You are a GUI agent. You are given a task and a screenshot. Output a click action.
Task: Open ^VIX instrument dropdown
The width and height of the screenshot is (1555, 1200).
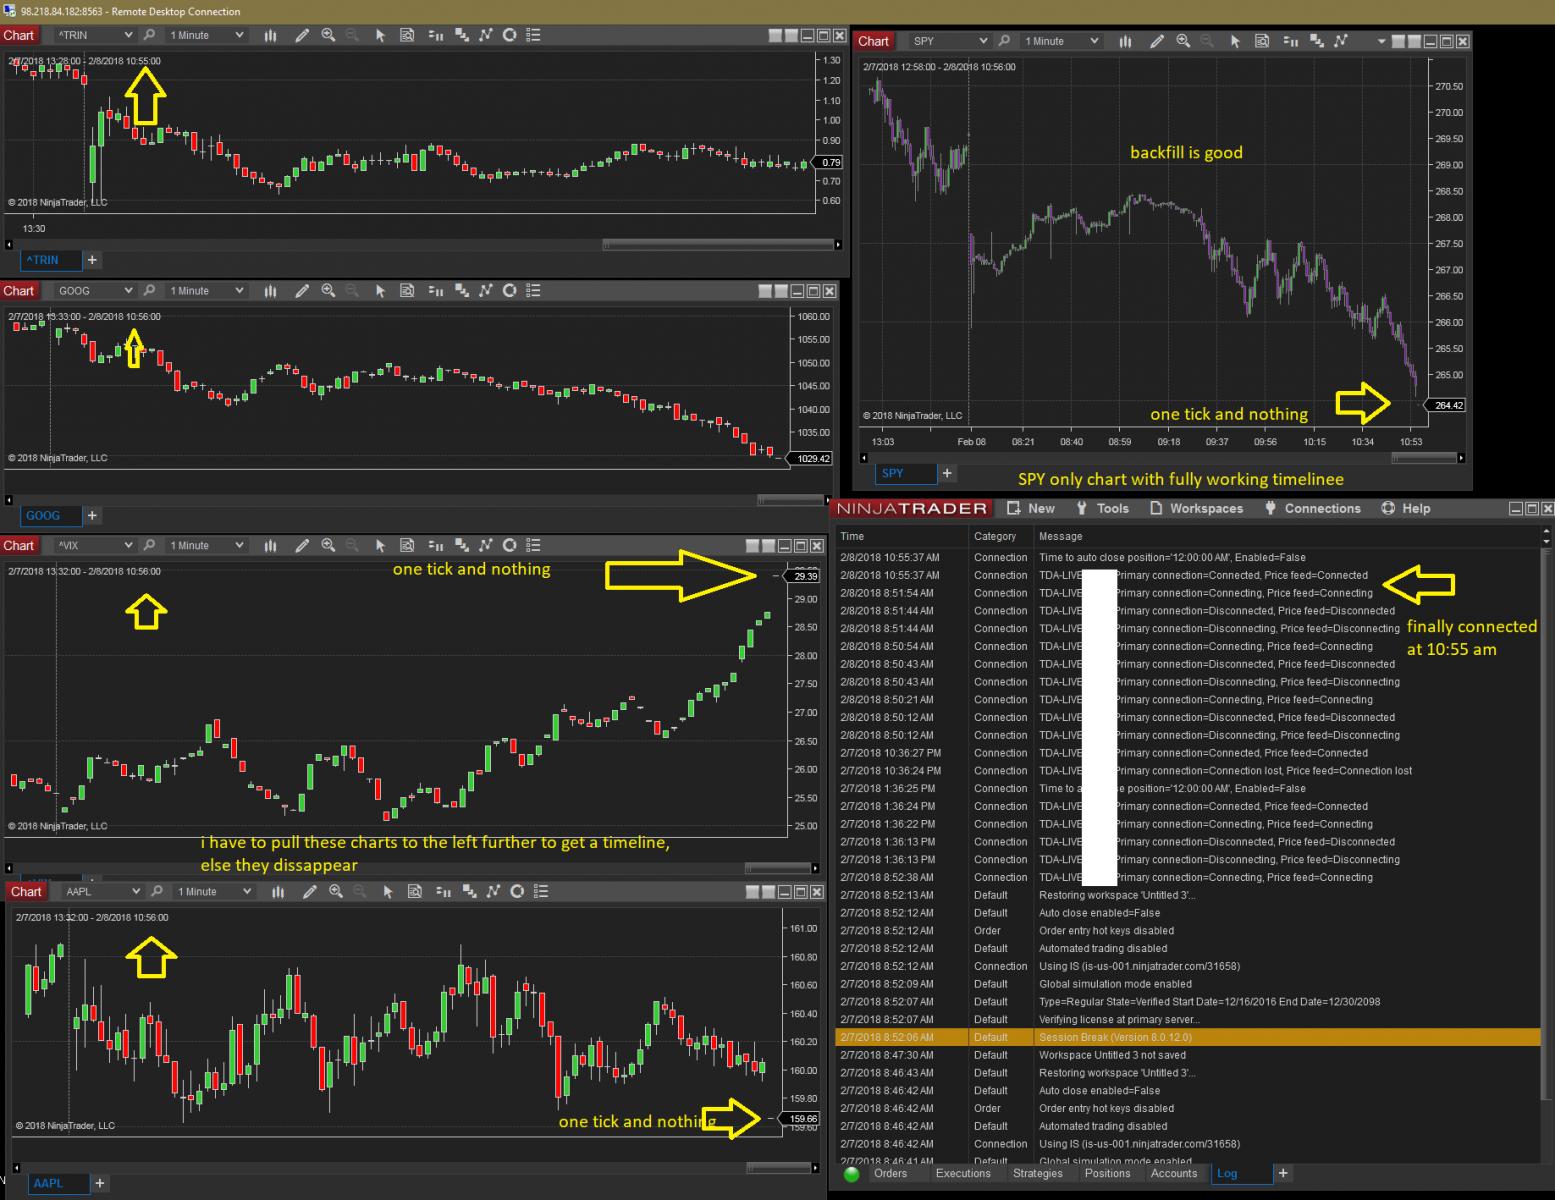94,546
